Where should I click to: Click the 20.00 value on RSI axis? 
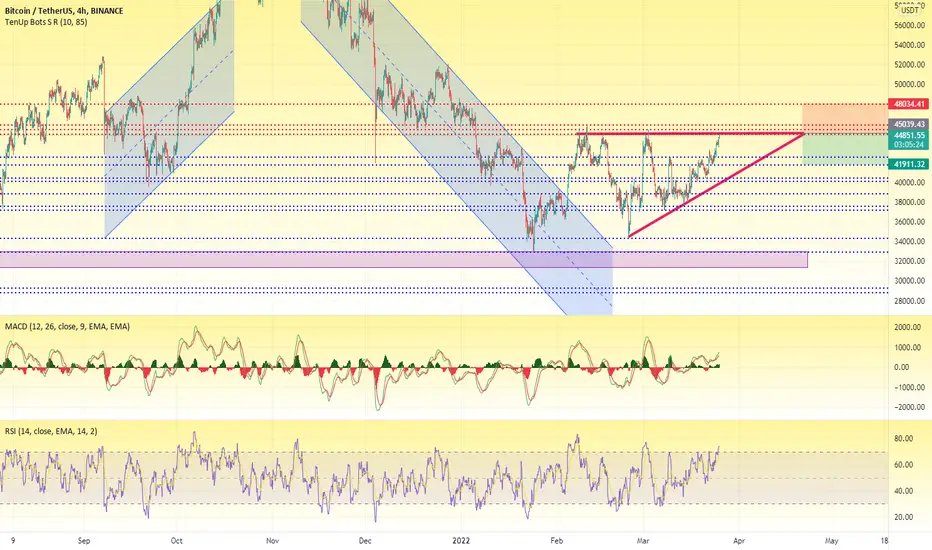coord(904,517)
